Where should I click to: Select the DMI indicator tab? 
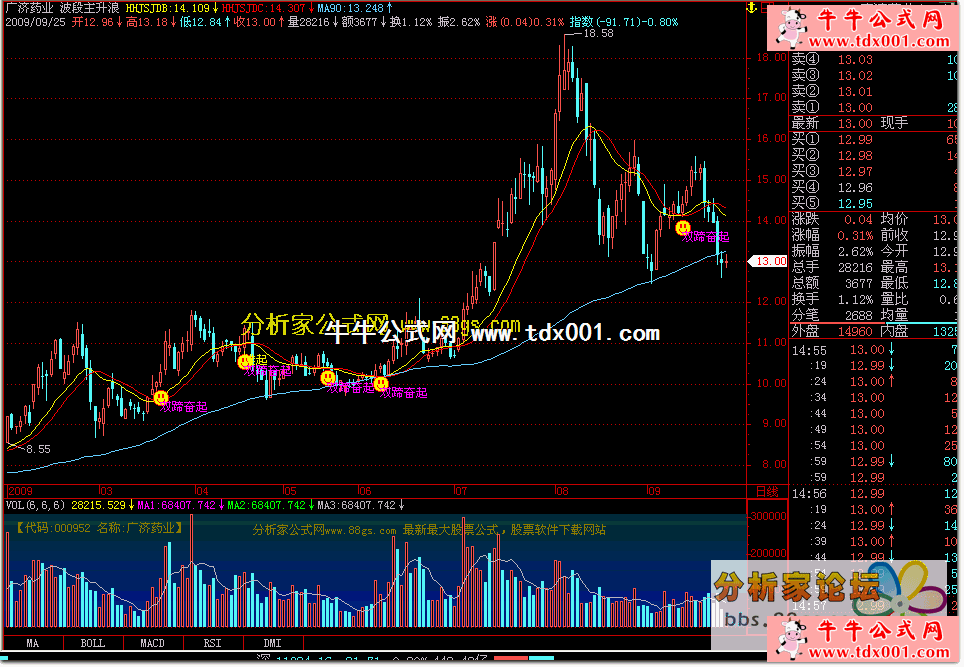click(x=272, y=643)
